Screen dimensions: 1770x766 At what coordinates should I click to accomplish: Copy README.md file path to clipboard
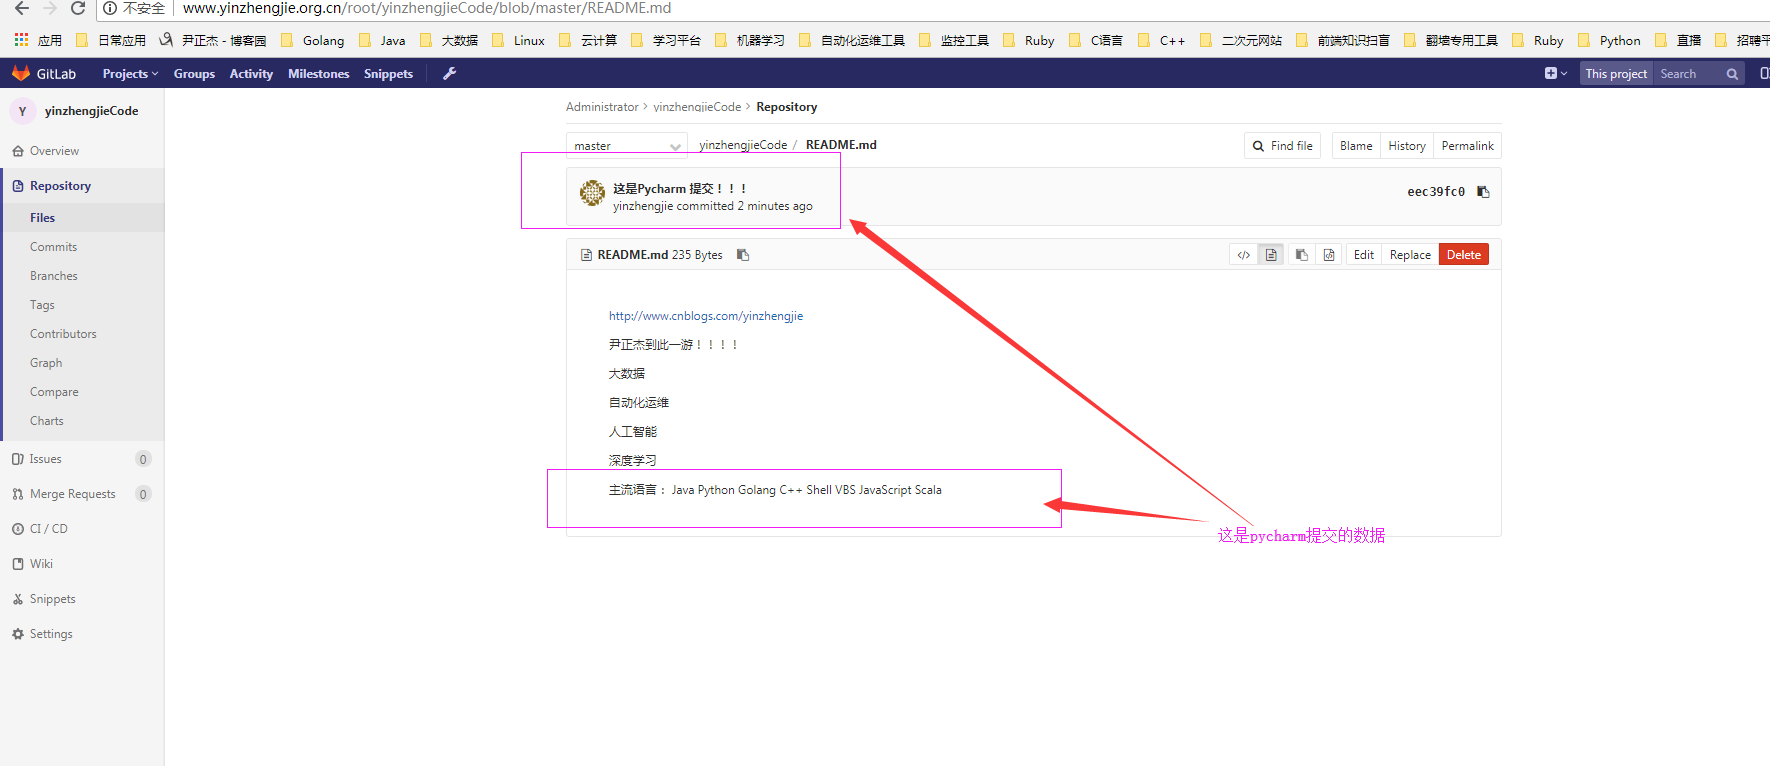pyautogui.click(x=743, y=255)
